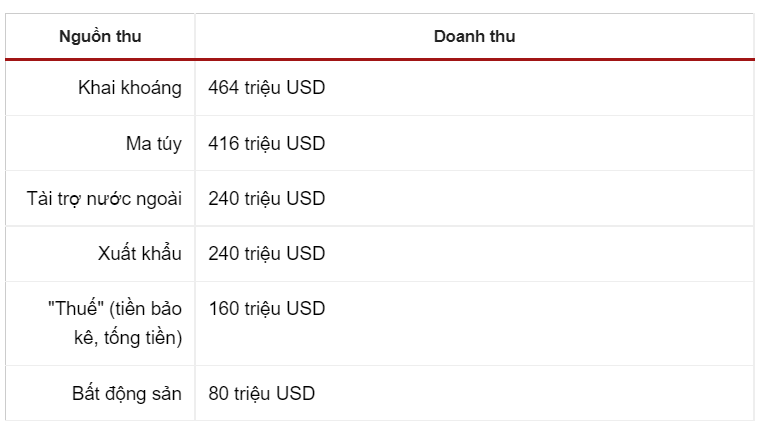Select the "Thuế" (tiền bảo kê) cell

tap(115, 308)
